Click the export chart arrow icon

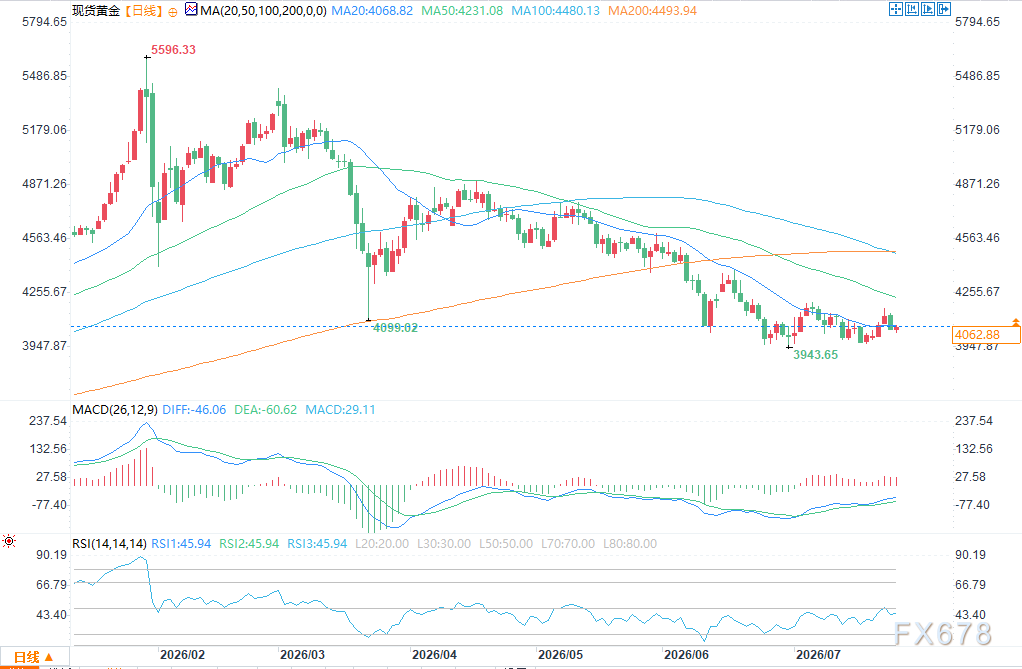(x=944, y=9)
